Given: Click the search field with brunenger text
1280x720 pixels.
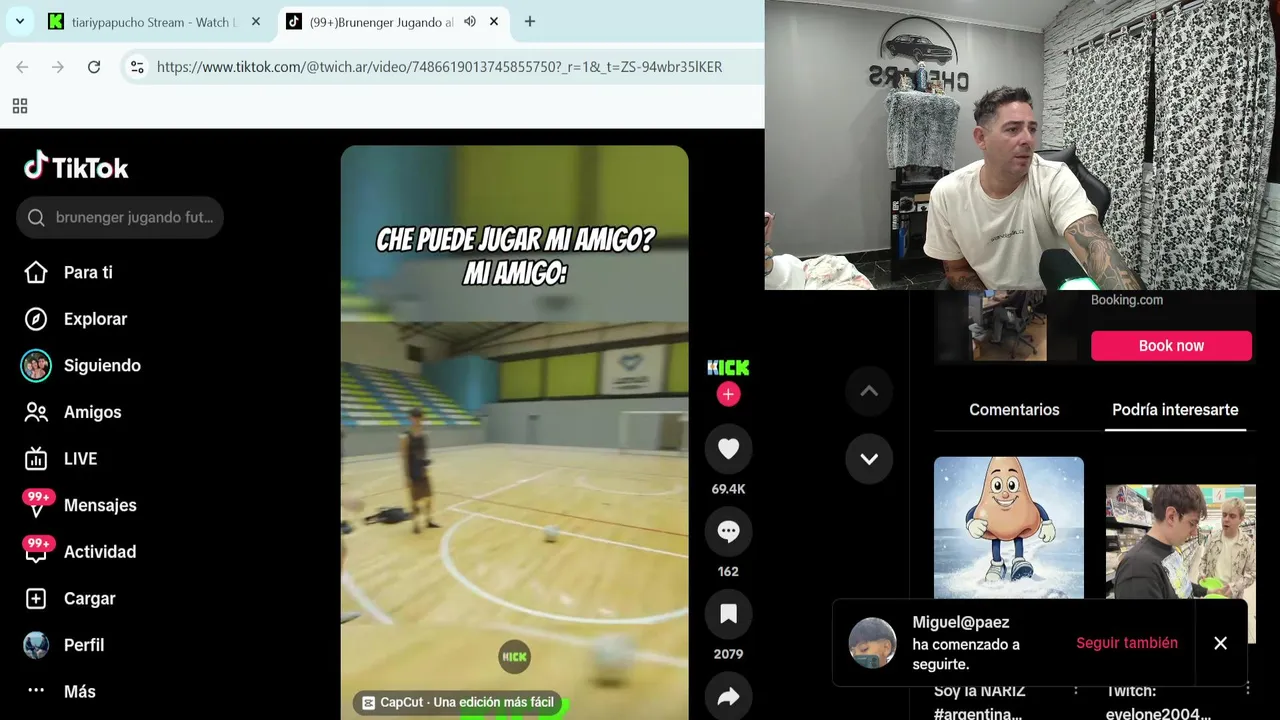Looking at the screenshot, I should tap(120, 217).
